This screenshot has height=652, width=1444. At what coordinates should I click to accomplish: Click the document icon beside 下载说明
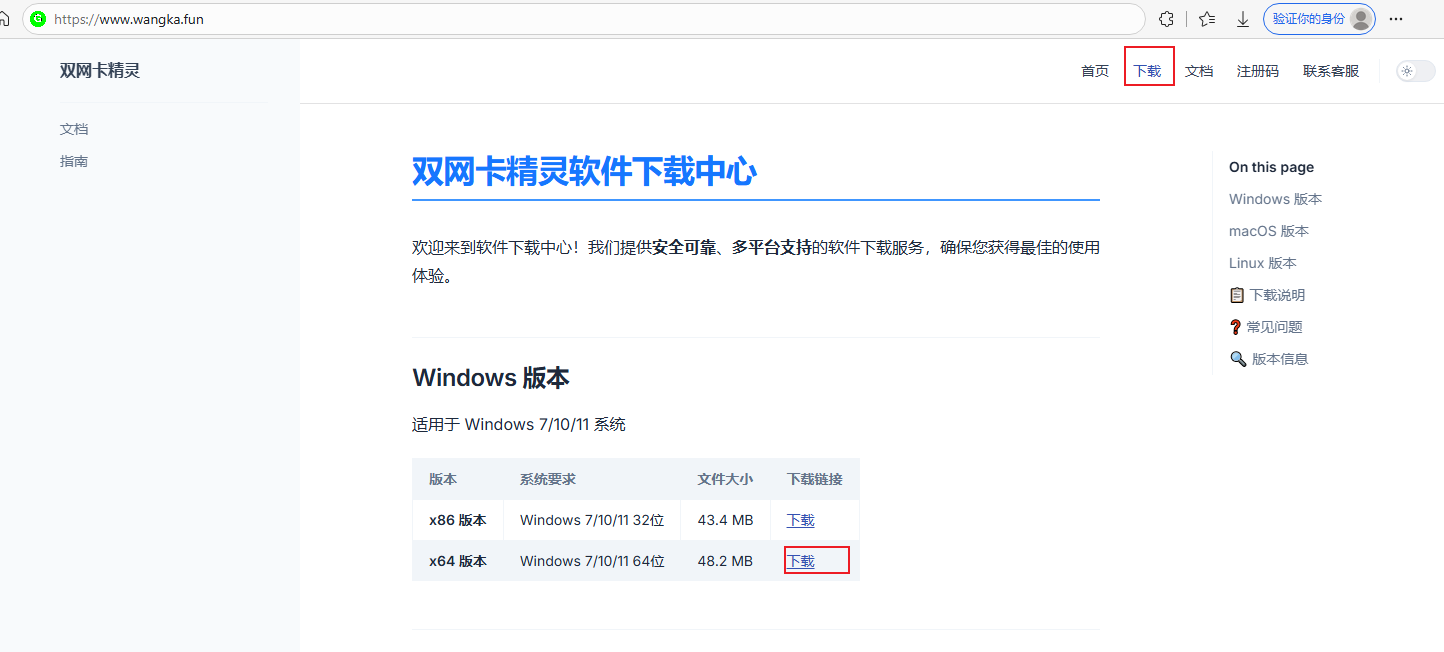[x=1238, y=294]
